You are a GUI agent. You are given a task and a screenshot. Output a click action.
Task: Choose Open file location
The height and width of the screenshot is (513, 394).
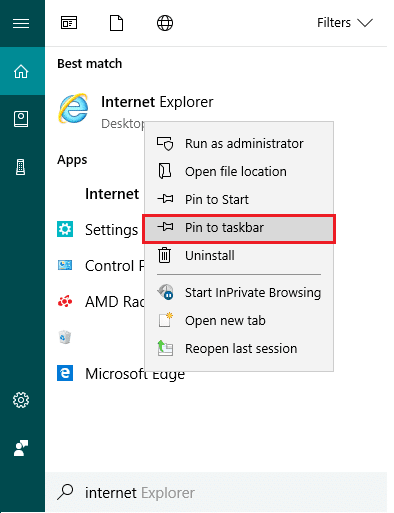[239, 172]
